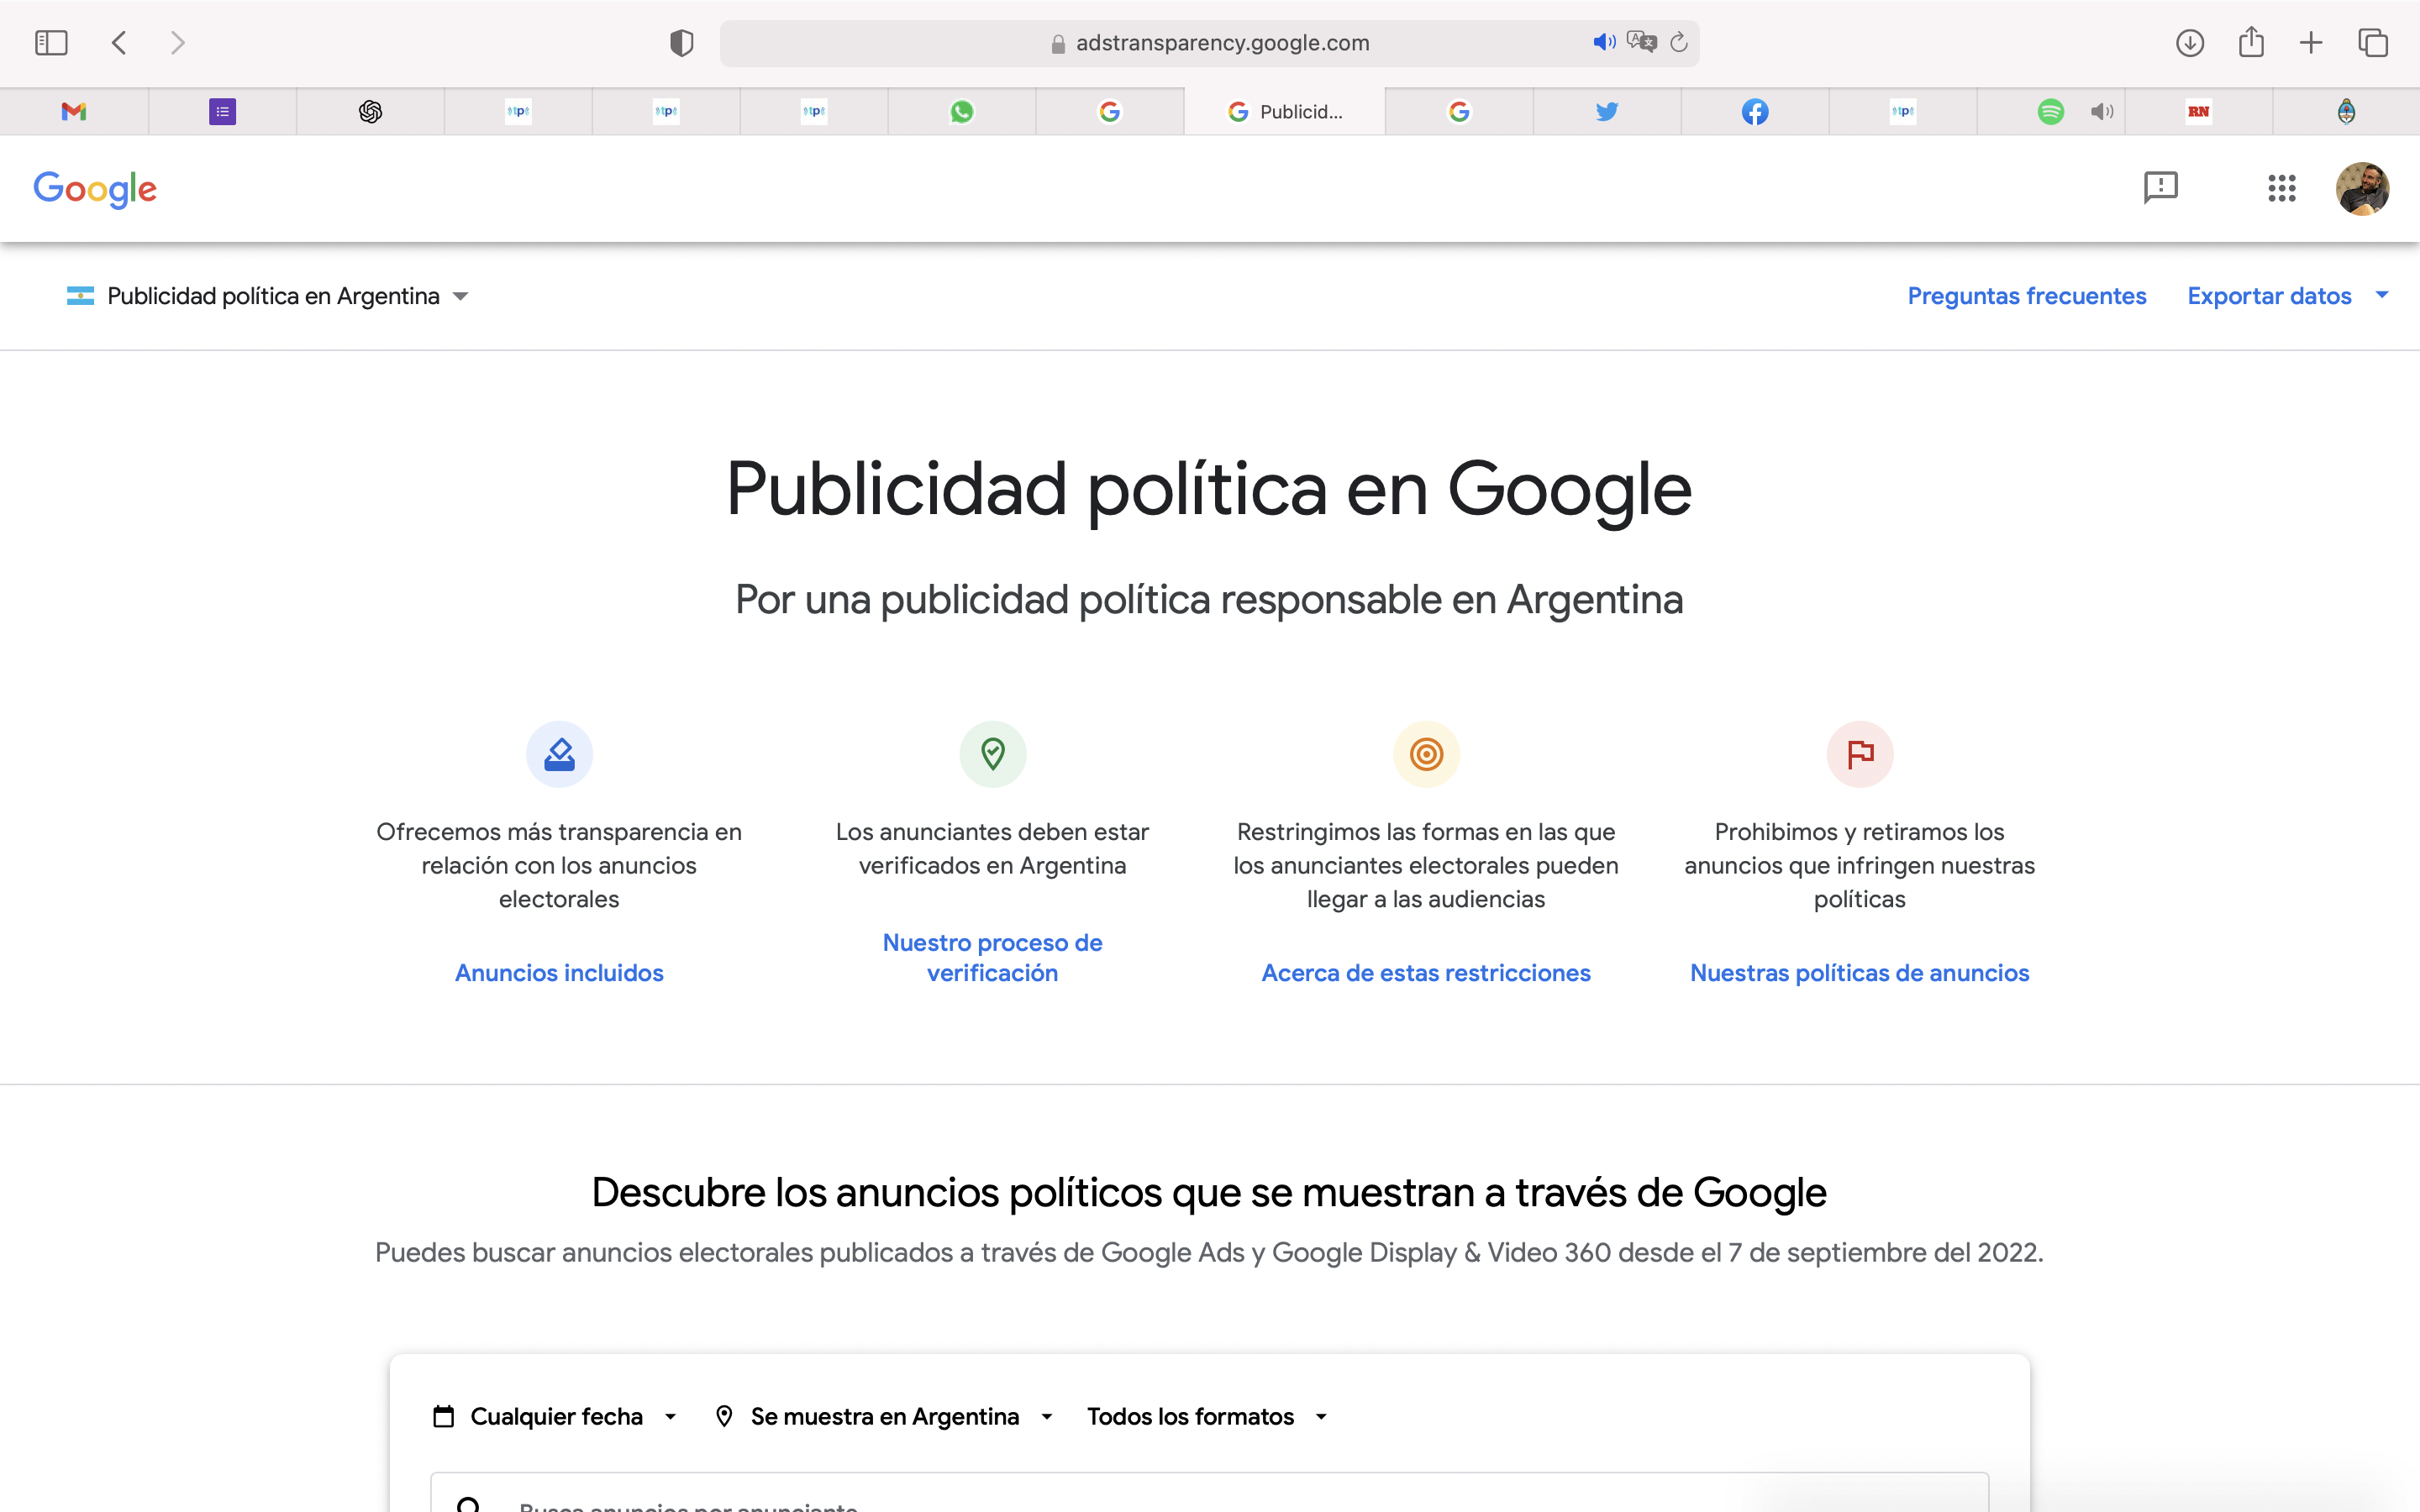2420x1512 pixels.
Task: Click the Safari sidebar toggle icon
Action: click(x=51, y=43)
